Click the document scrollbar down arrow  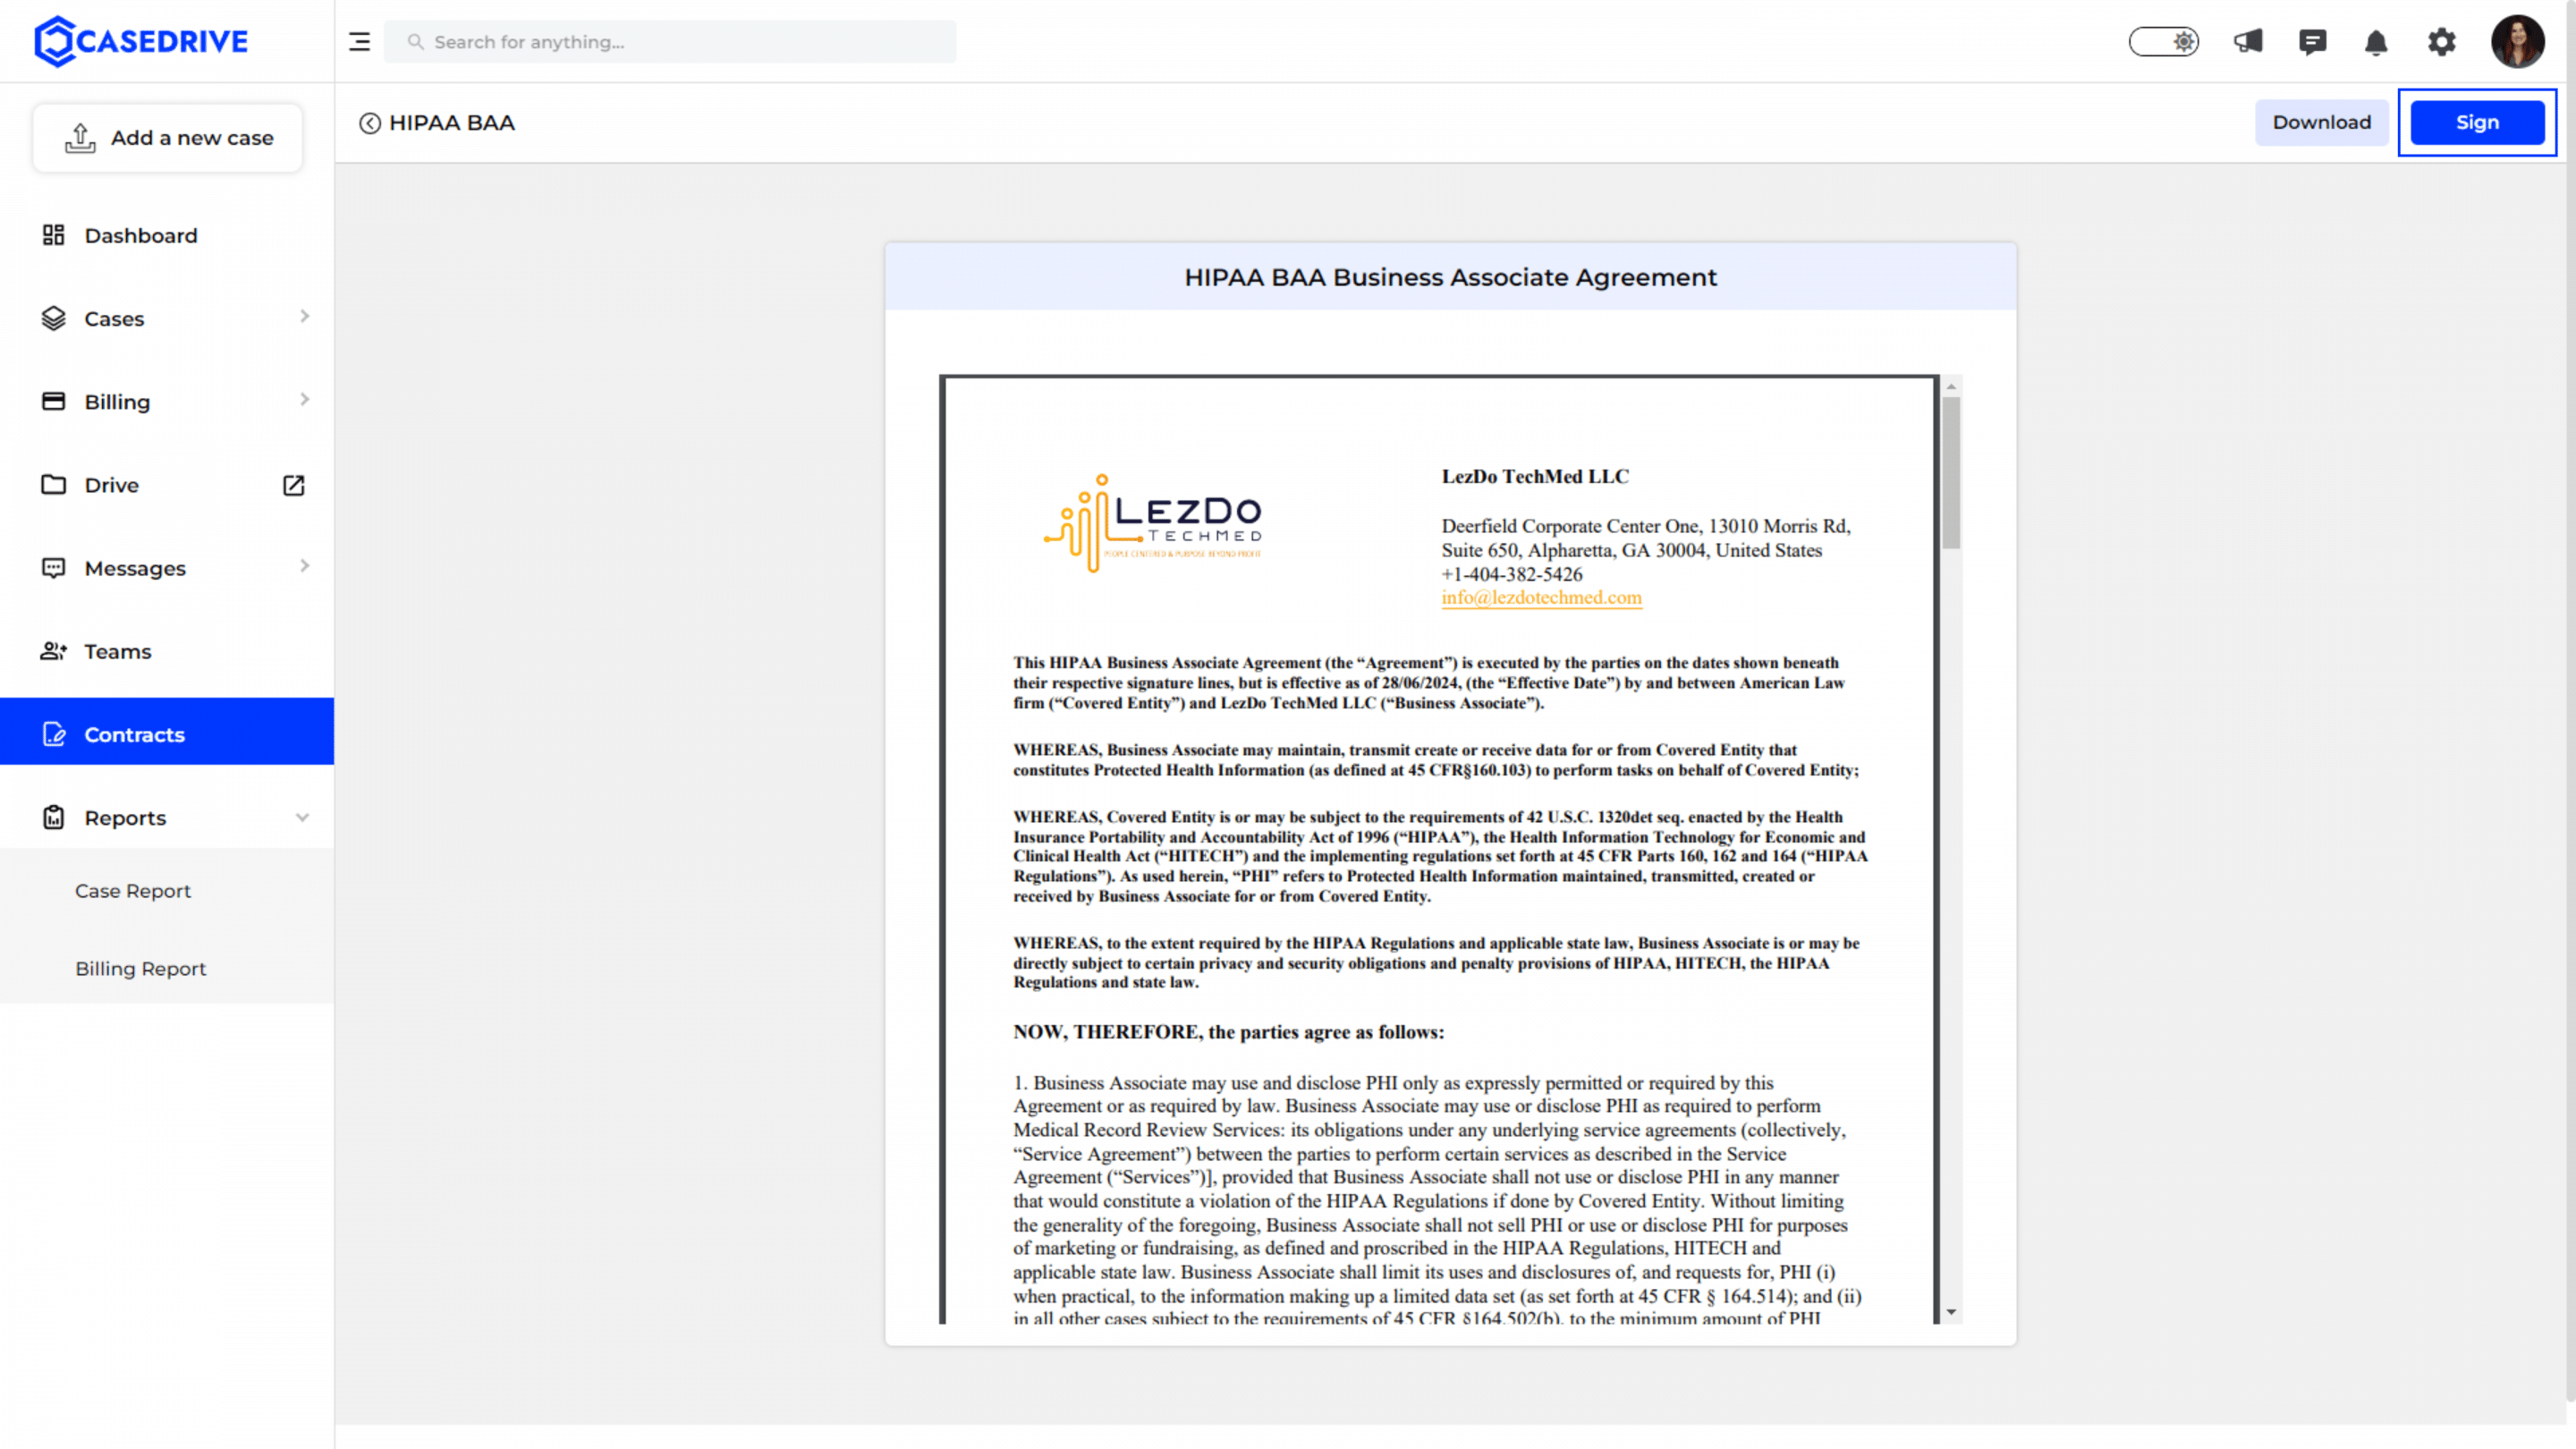(x=1950, y=1311)
